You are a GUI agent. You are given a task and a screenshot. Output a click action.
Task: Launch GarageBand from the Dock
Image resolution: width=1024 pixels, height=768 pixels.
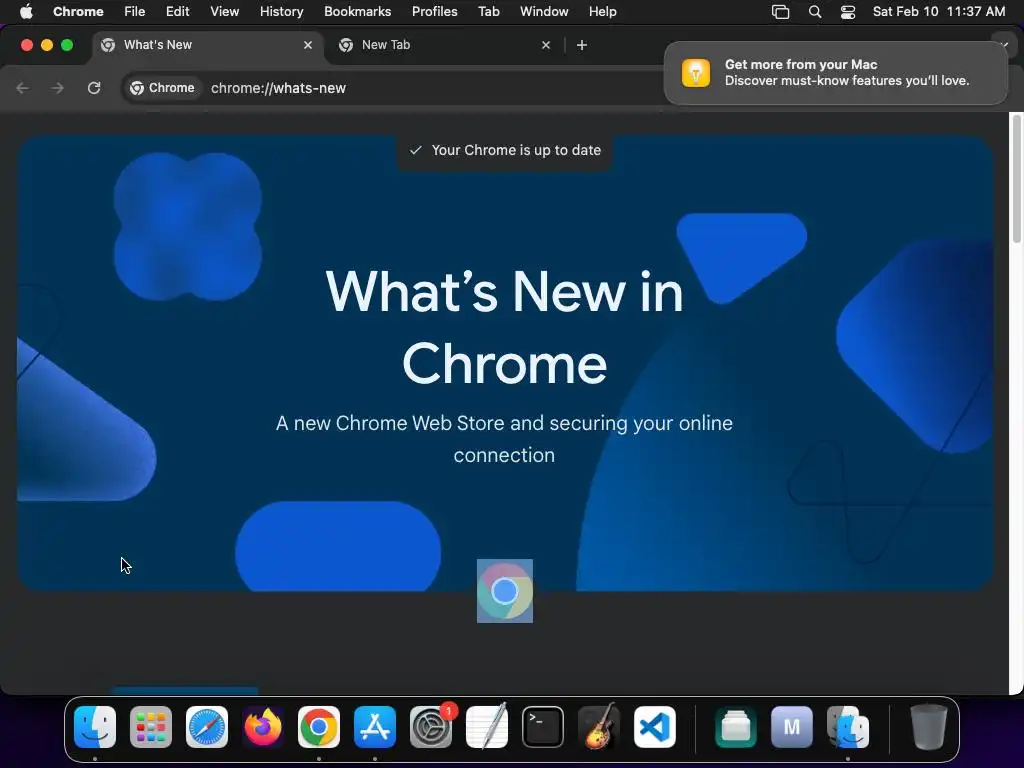599,727
